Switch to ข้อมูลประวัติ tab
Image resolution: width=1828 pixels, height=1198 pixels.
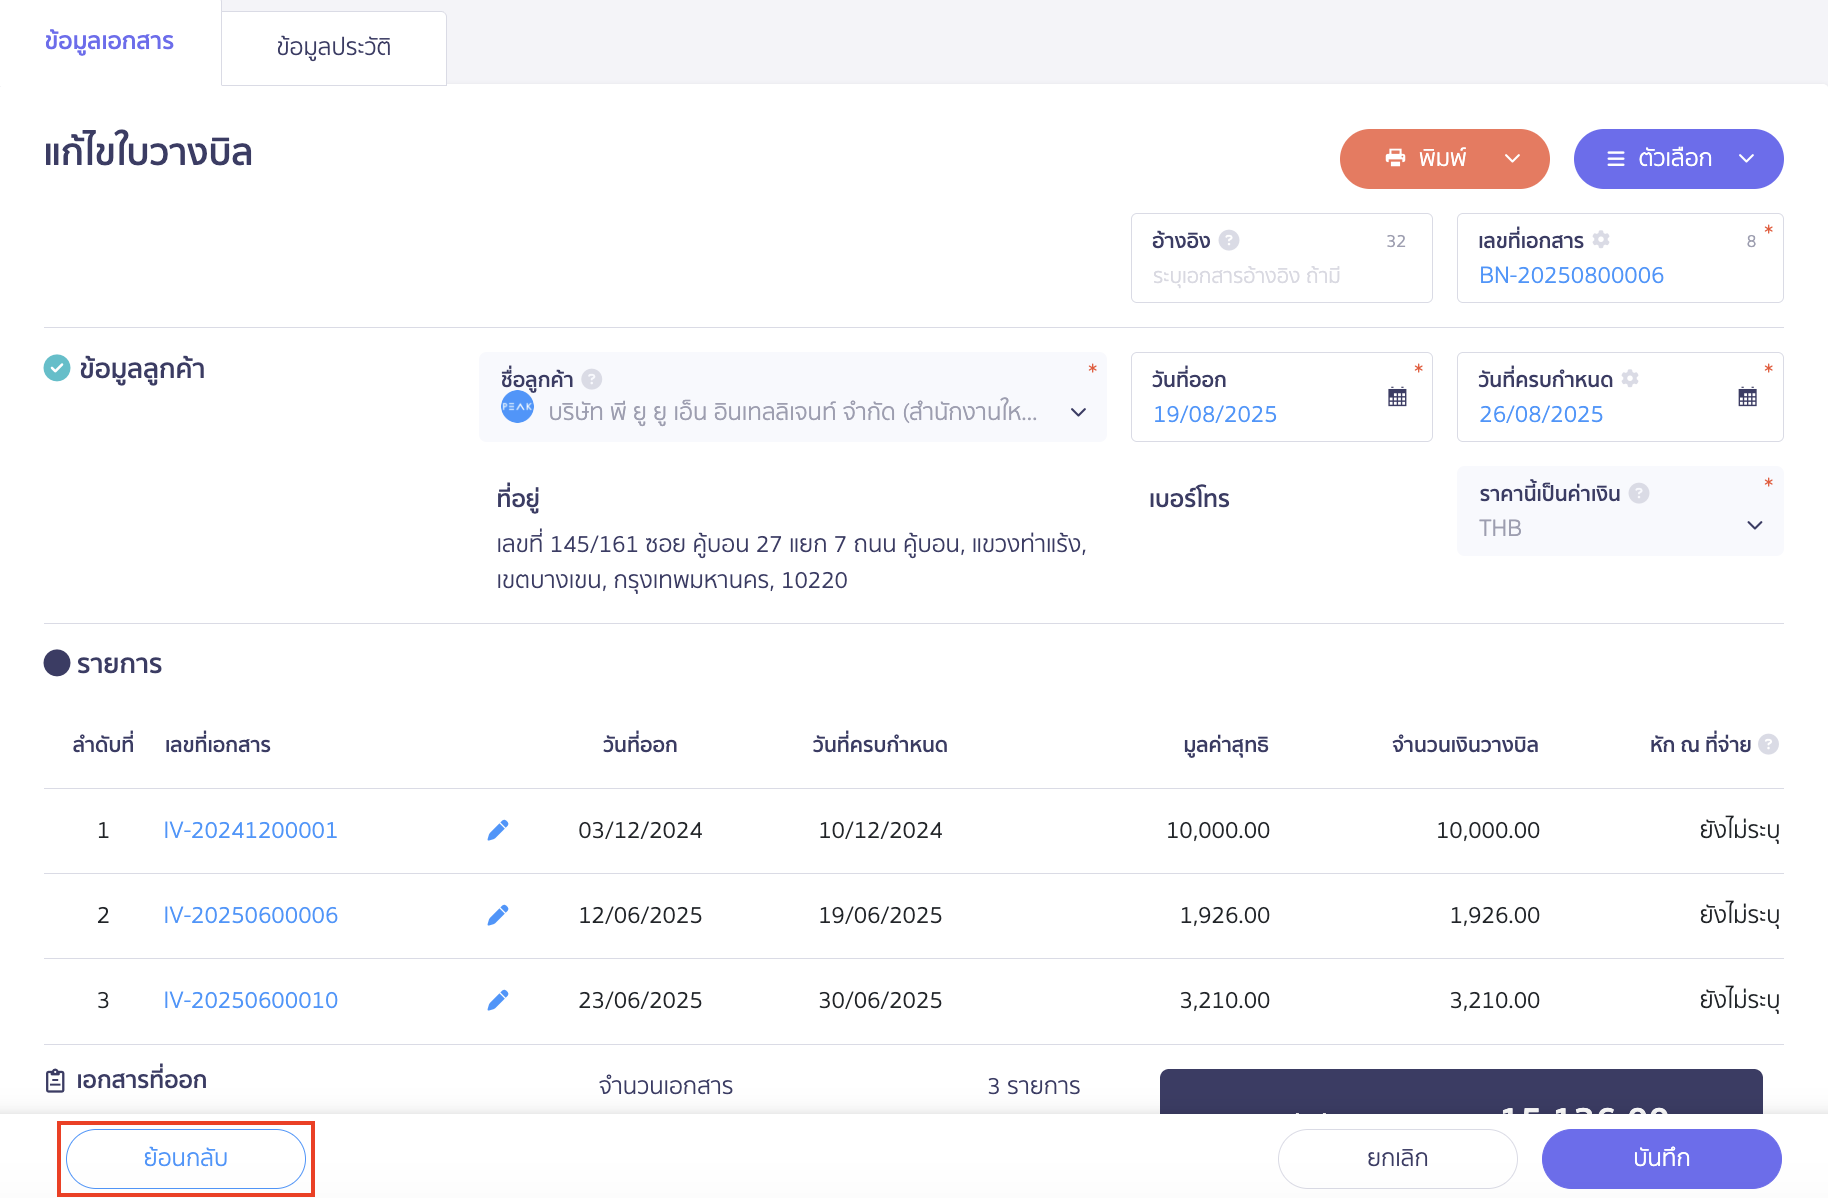[333, 47]
